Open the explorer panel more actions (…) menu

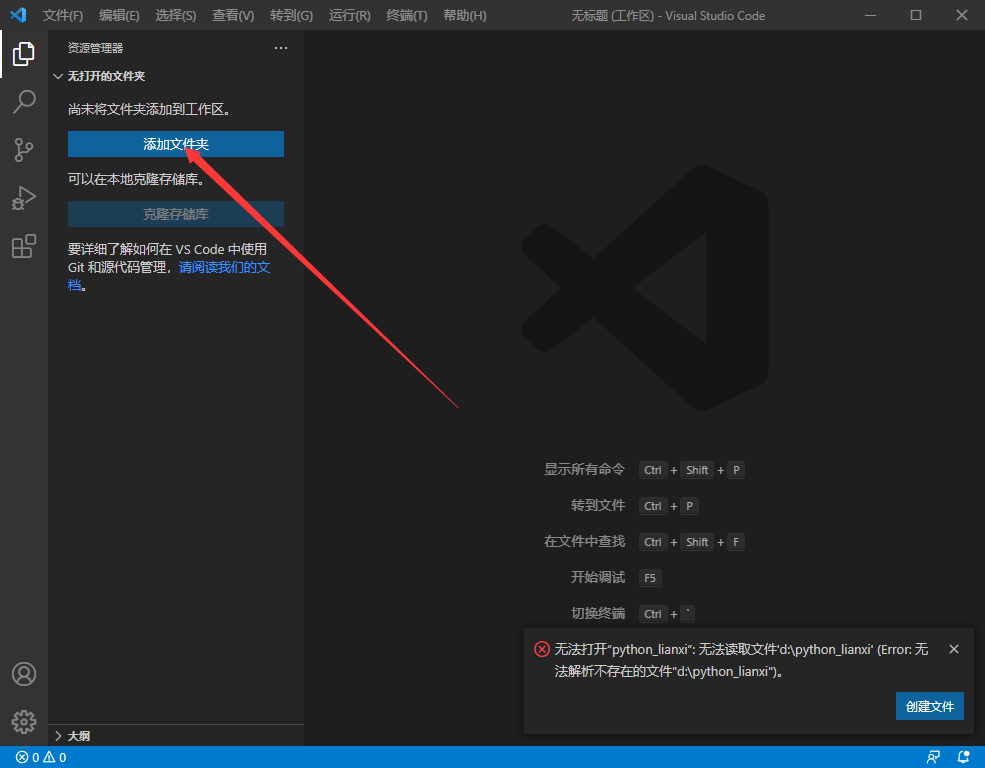coord(281,48)
